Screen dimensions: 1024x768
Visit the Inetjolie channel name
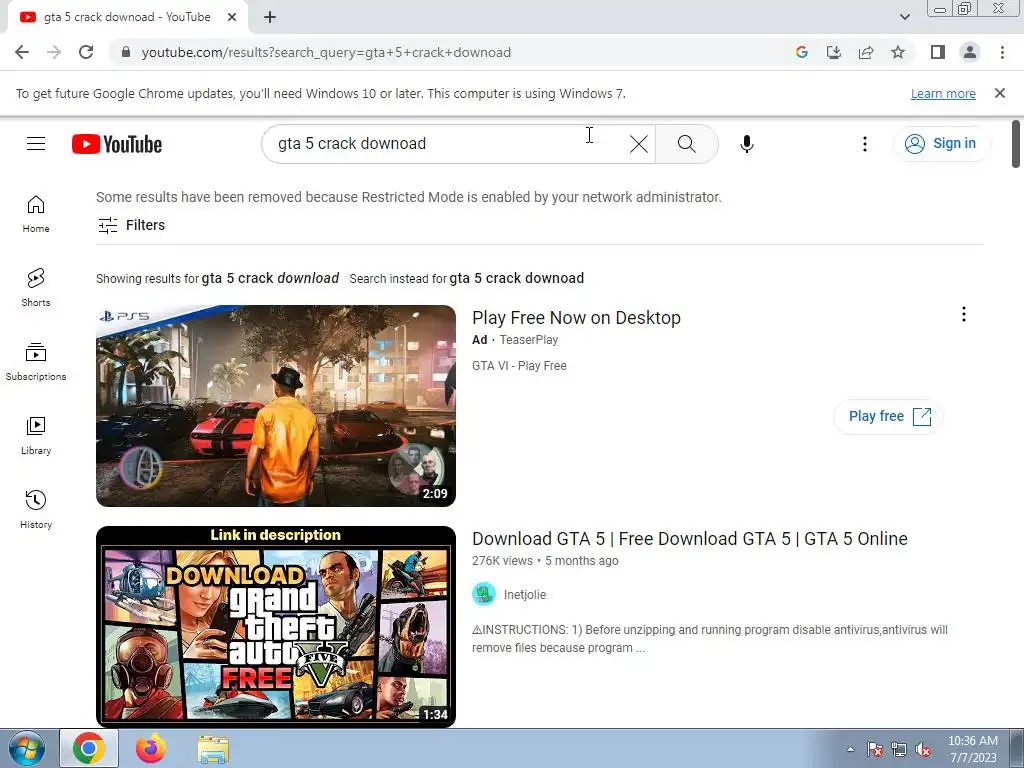tap(524, 595)
